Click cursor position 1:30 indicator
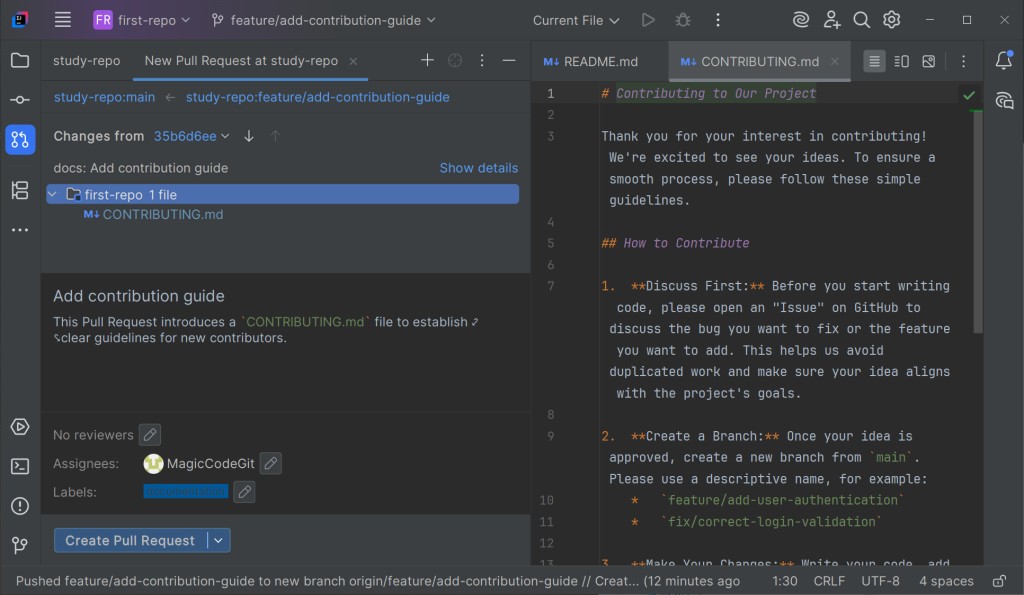Image resolution: width=1024 pixels, height=595 pixels. pyautogui.click(x=784, y=581)
